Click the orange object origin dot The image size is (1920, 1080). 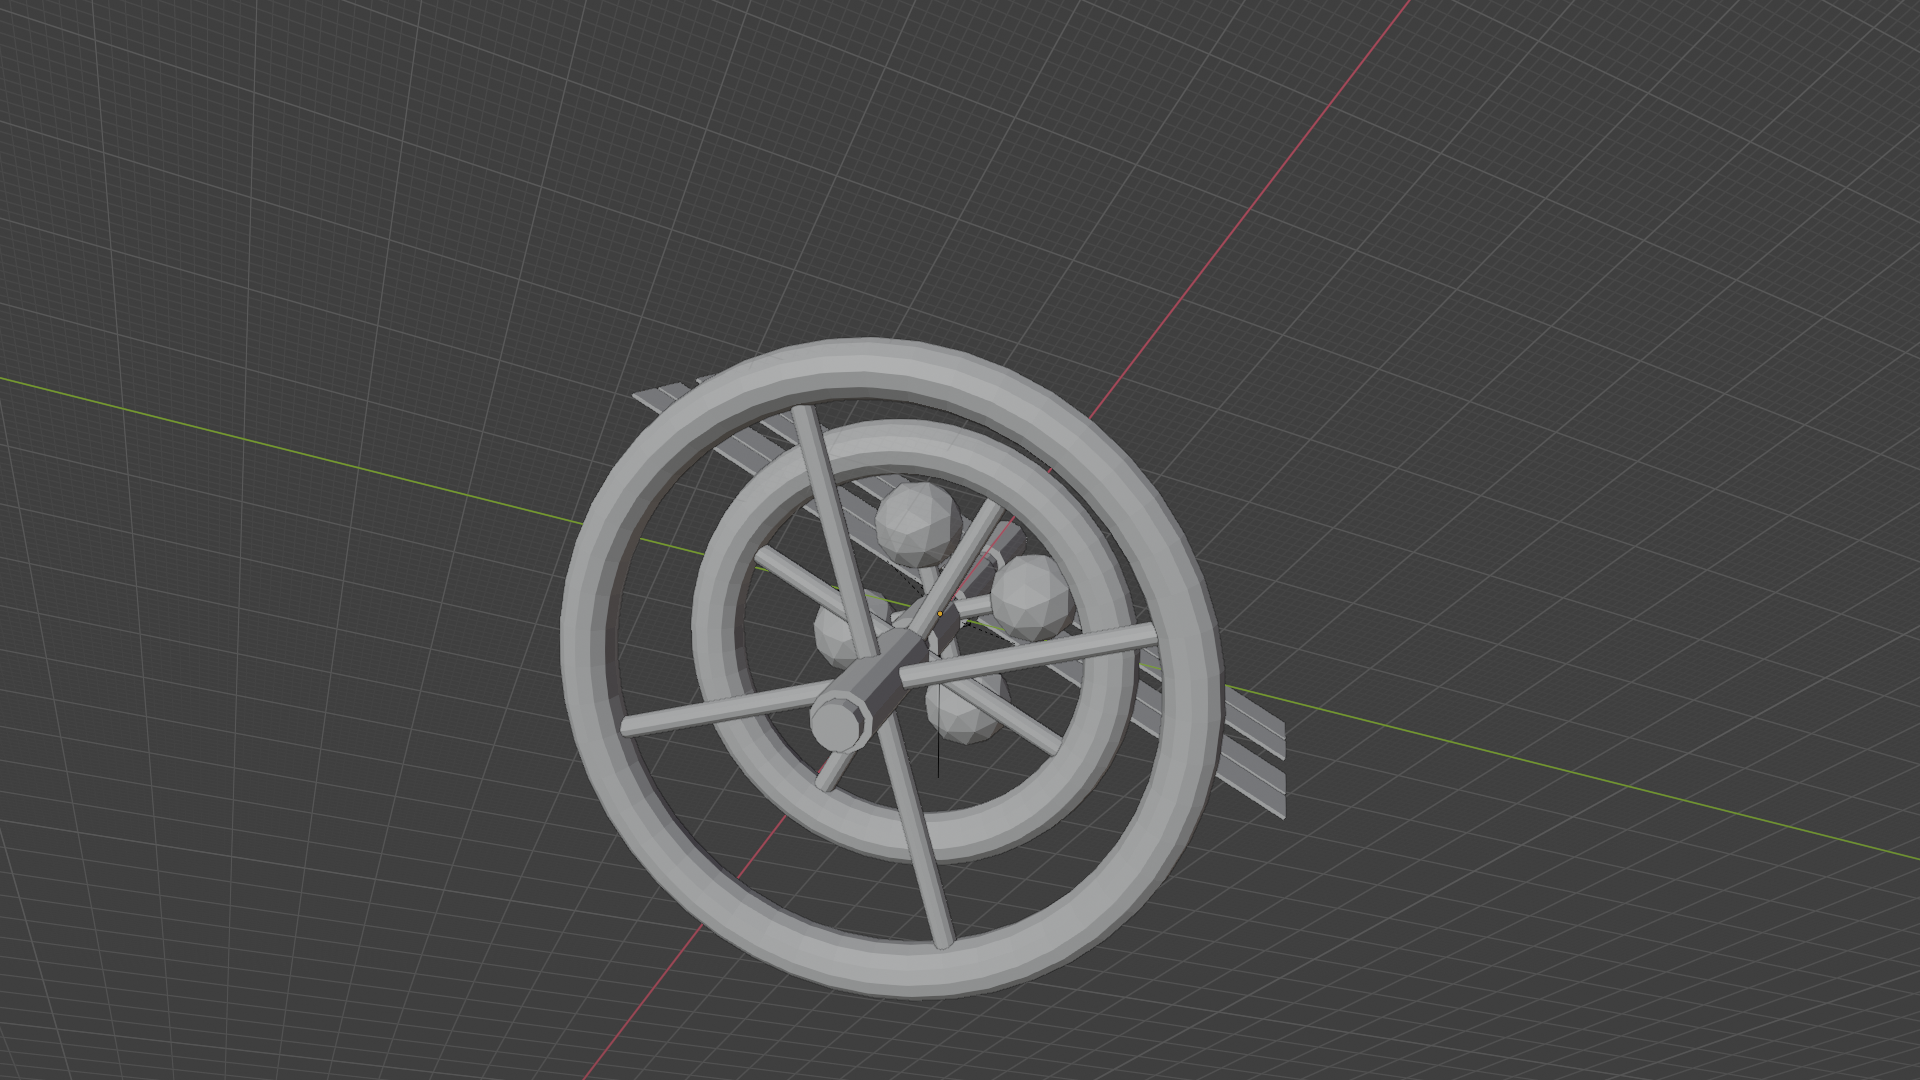[x=940, y=614]
